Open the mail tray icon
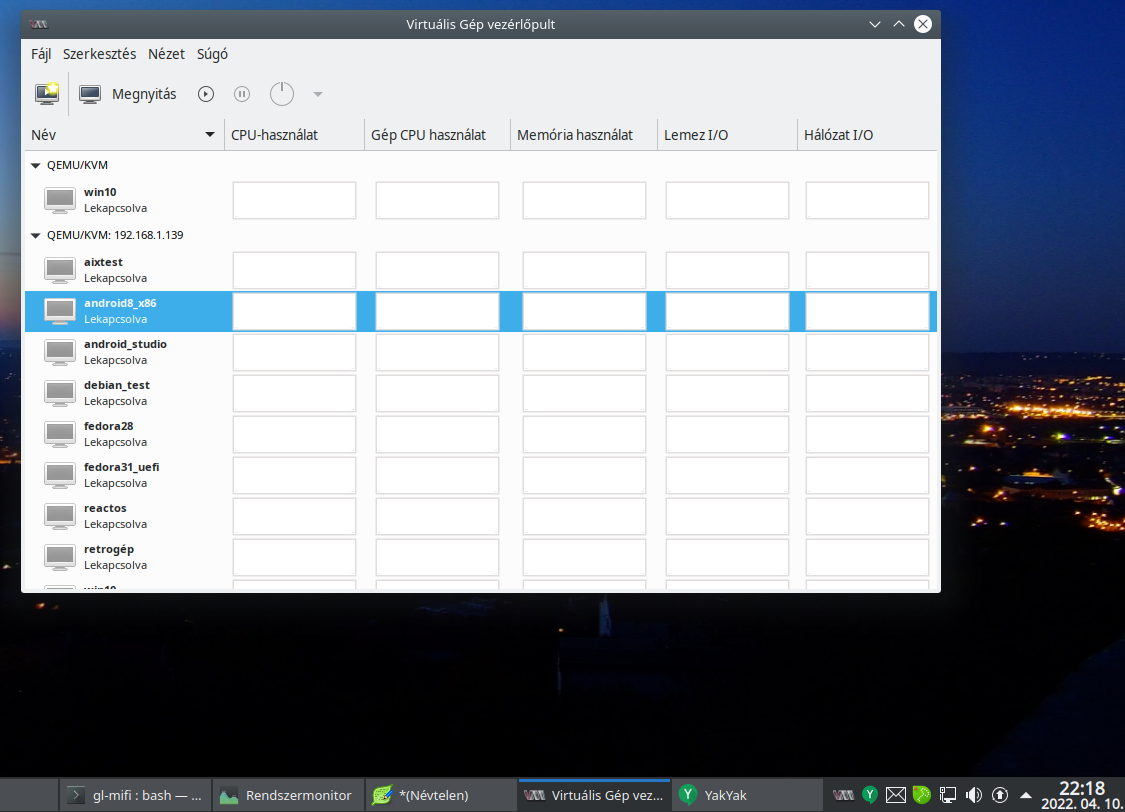Image resolution: width=1125 pixels, height=812 pixels. [895, 795]
